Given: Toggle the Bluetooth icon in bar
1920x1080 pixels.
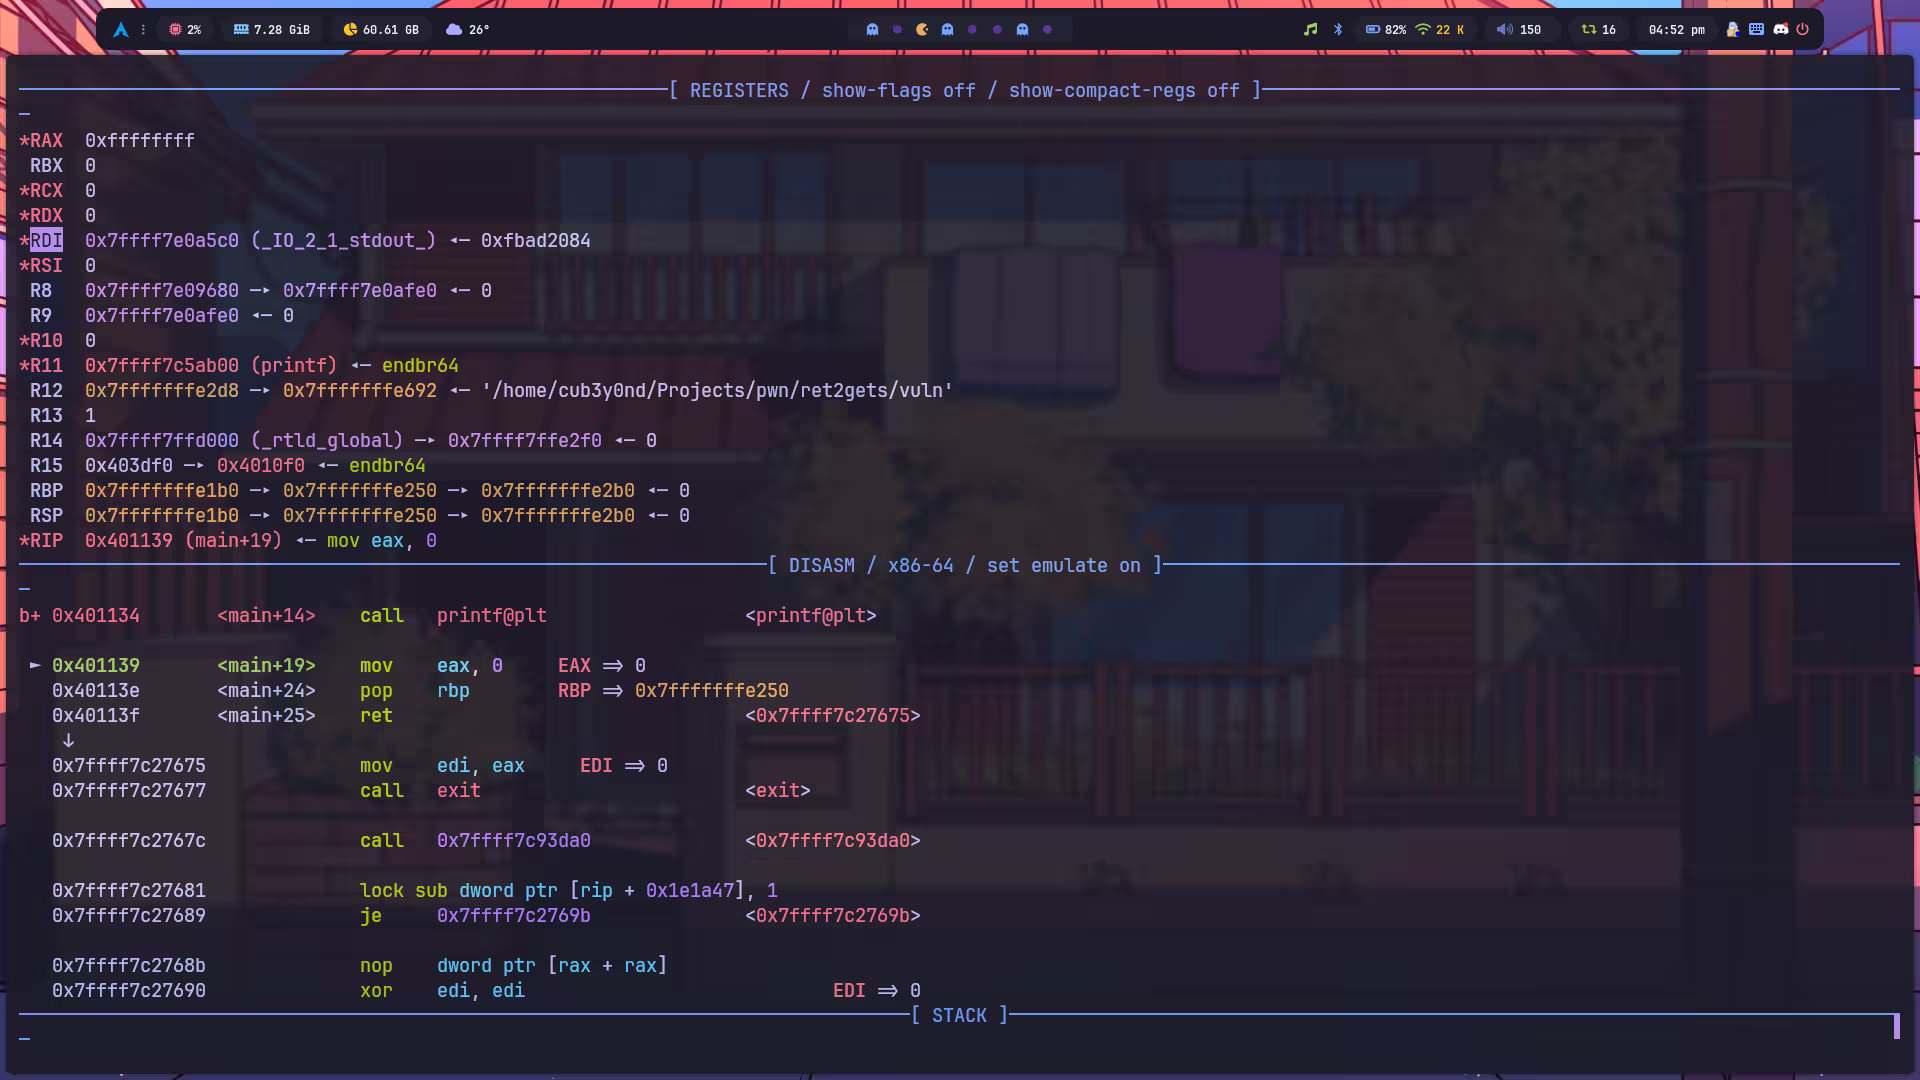Looking at the screenshot, I should (1338, 30).
